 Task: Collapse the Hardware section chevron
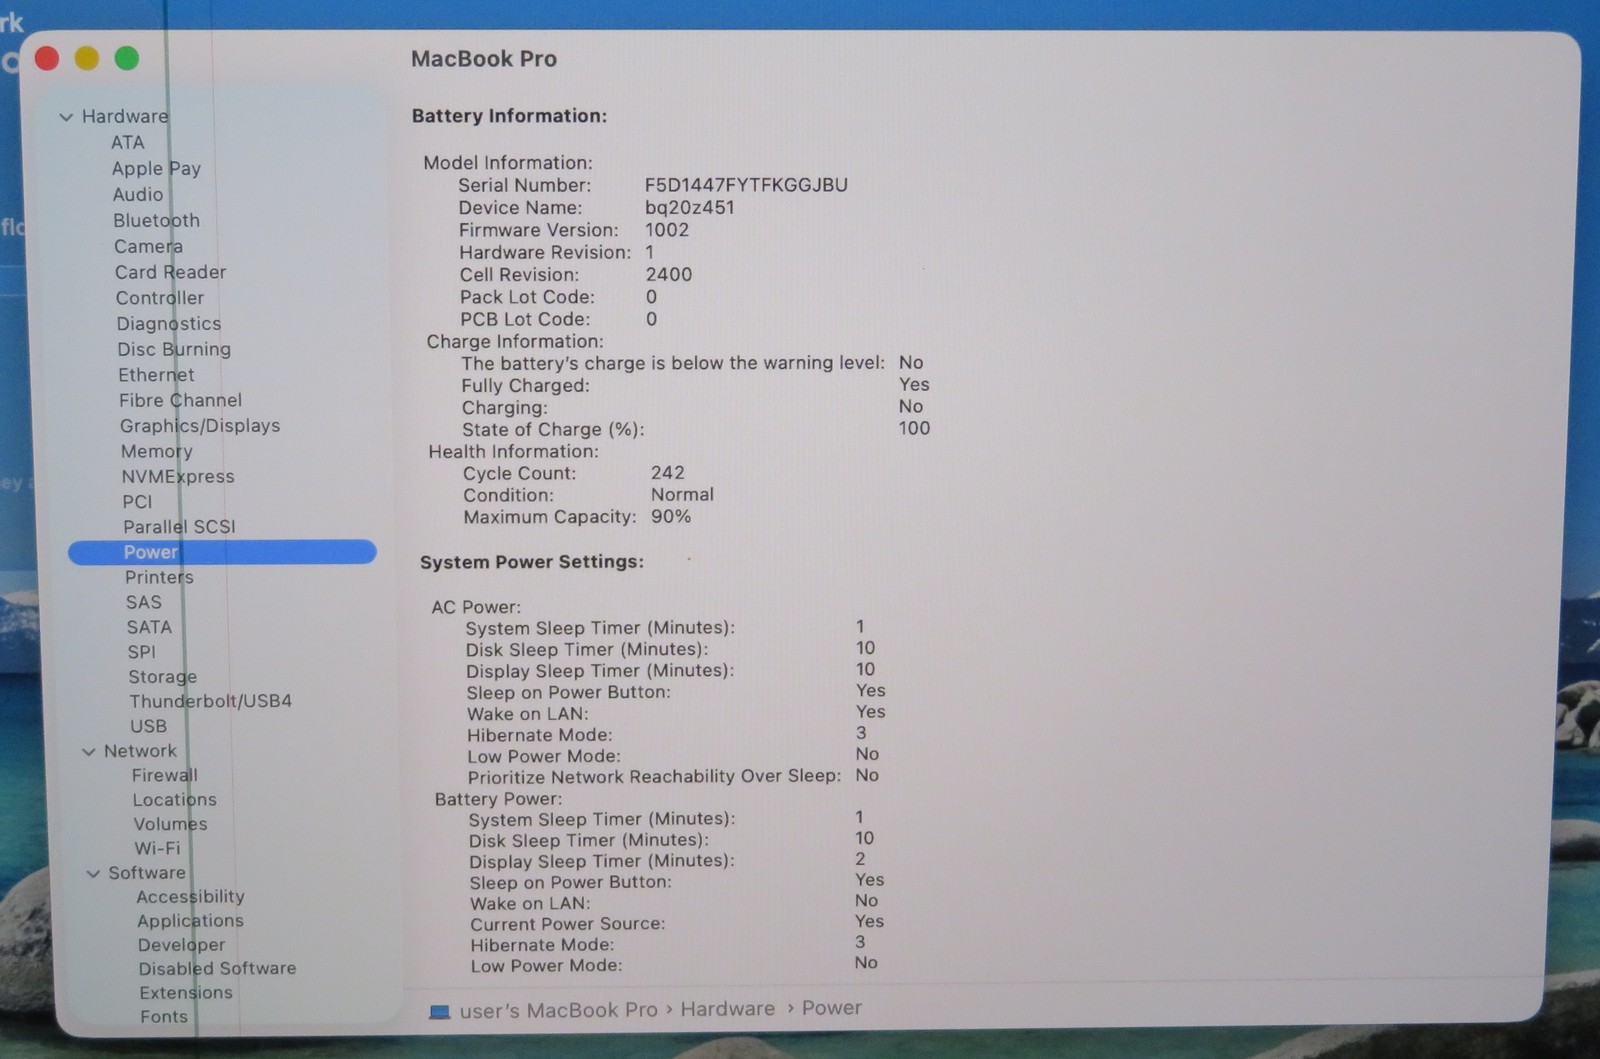(x=66, y=117)
